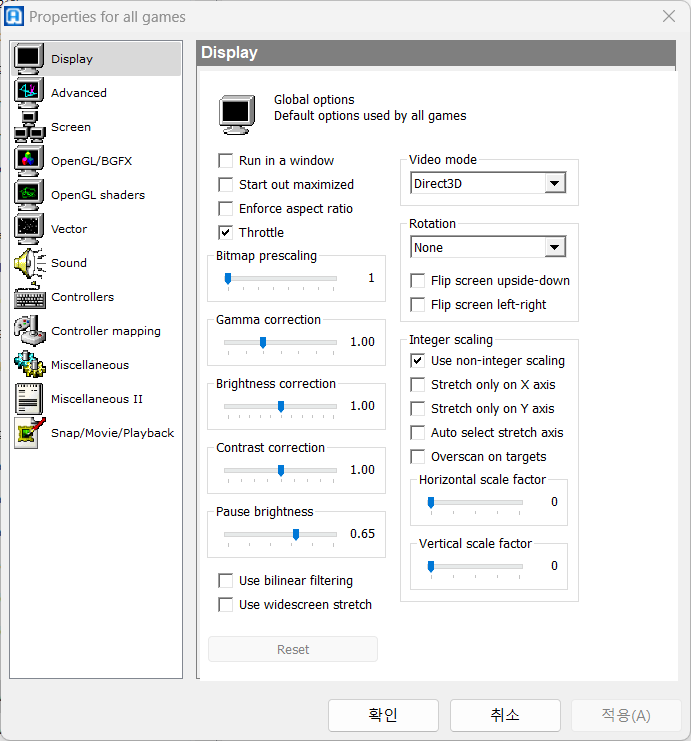Click the Controllers keyboard icon
Image resolution: width=691 pixels, height=741 pixels.
pos(29,297)
